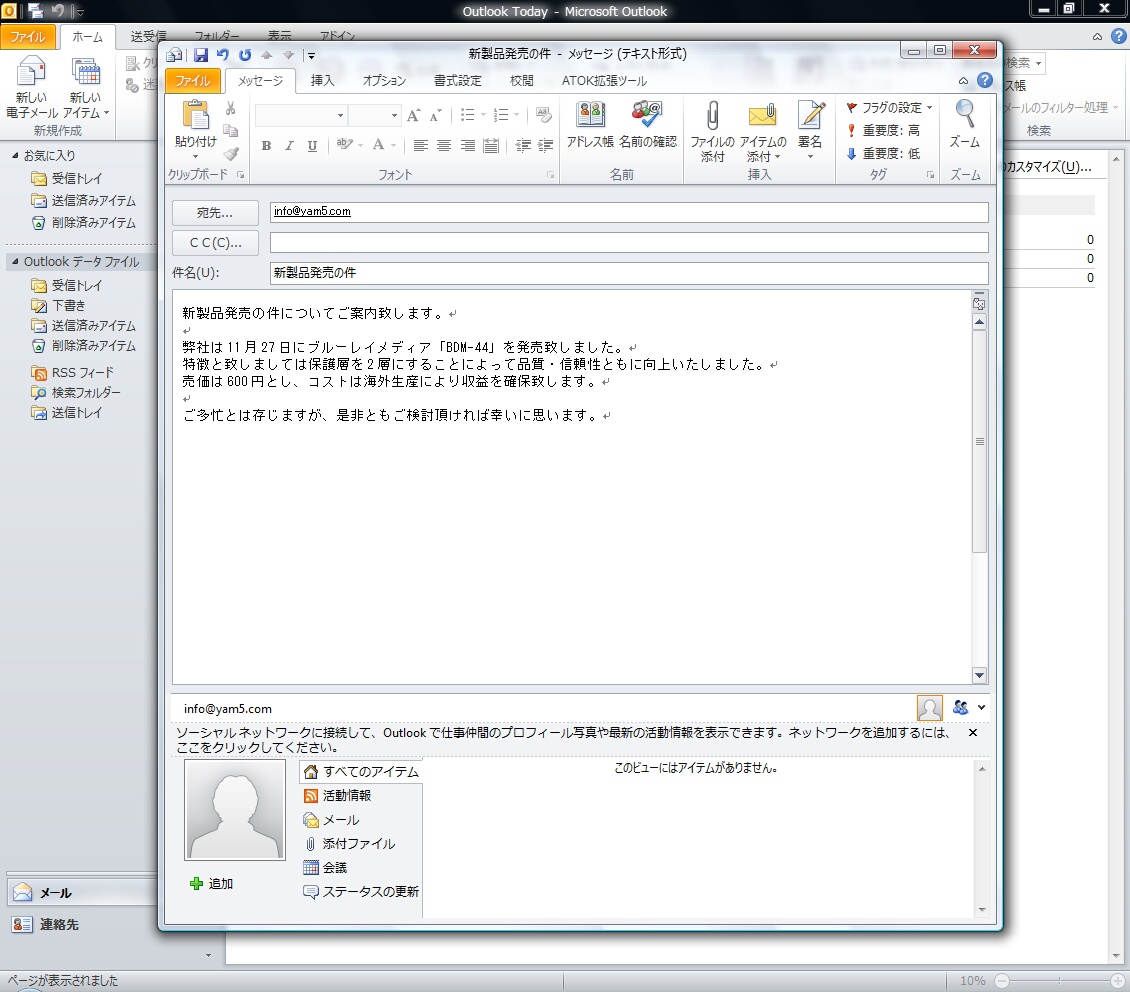Image resolution: width=1130 pixels, height=992 pixels.
Task: Click the message window help icon
Action: (x=985, y=81)
